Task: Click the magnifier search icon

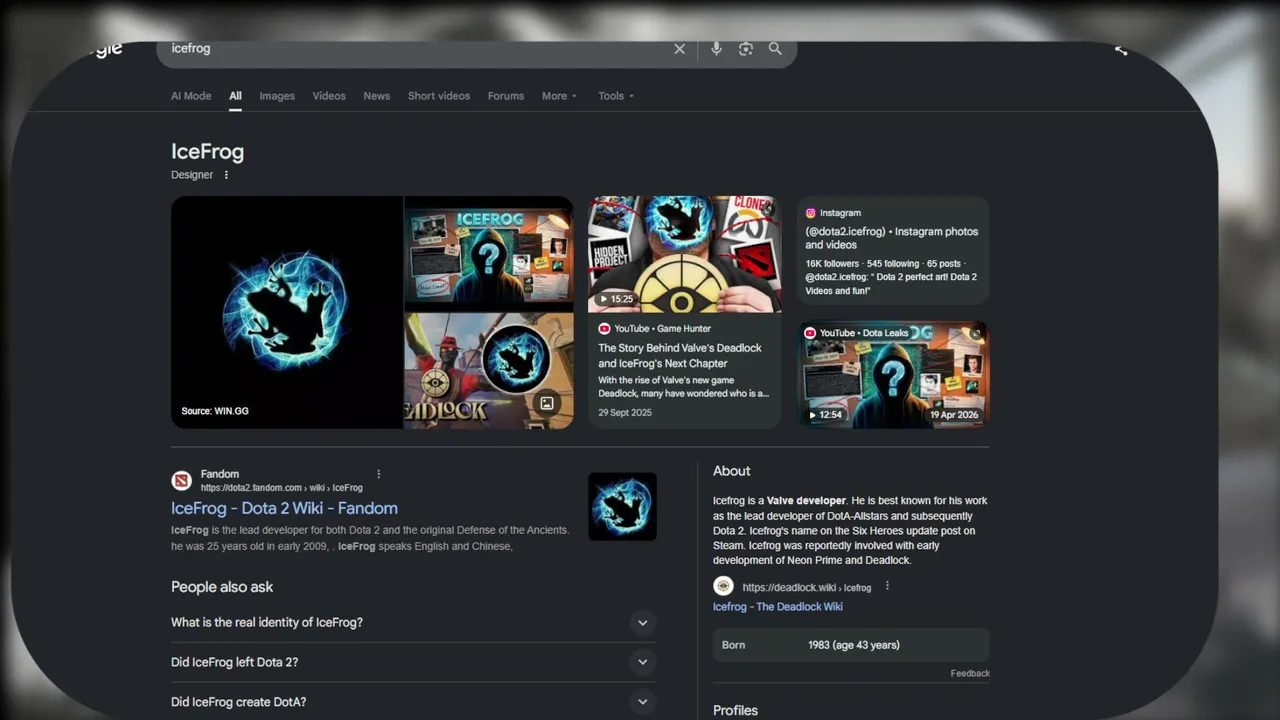Action: tap(775, 49)
